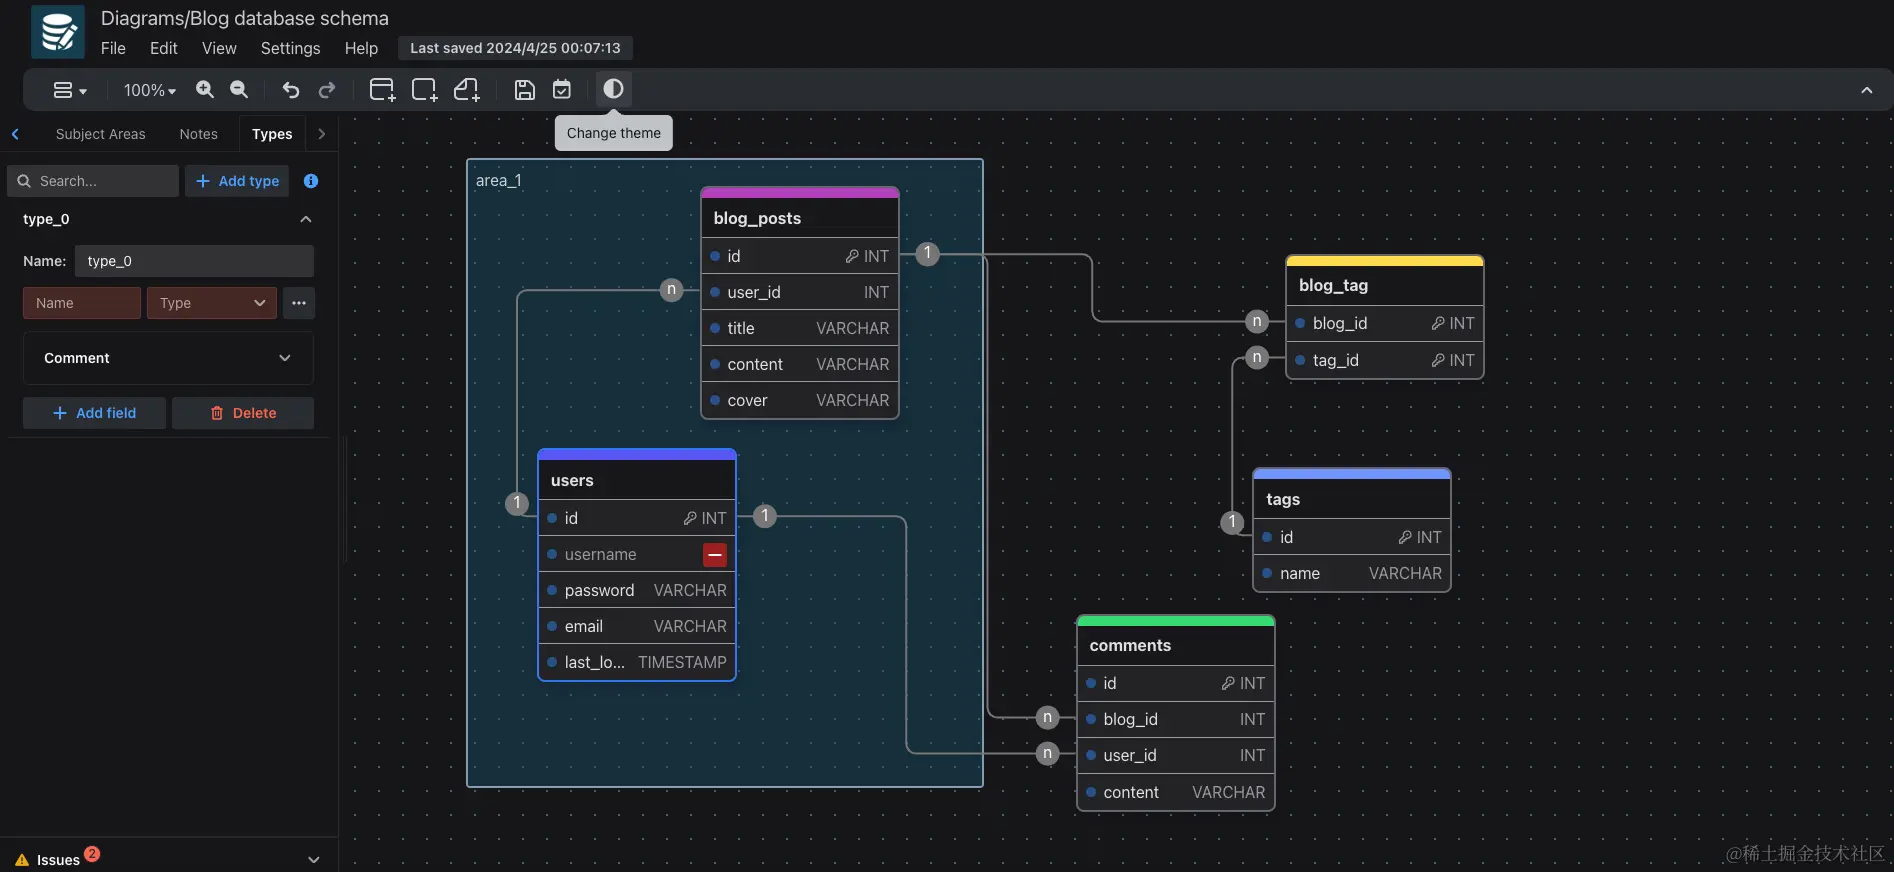Image resolution: width=1894 pixels, height=872 pixels.
Task: Click the user_id field in comments table
Action: 1176,755
